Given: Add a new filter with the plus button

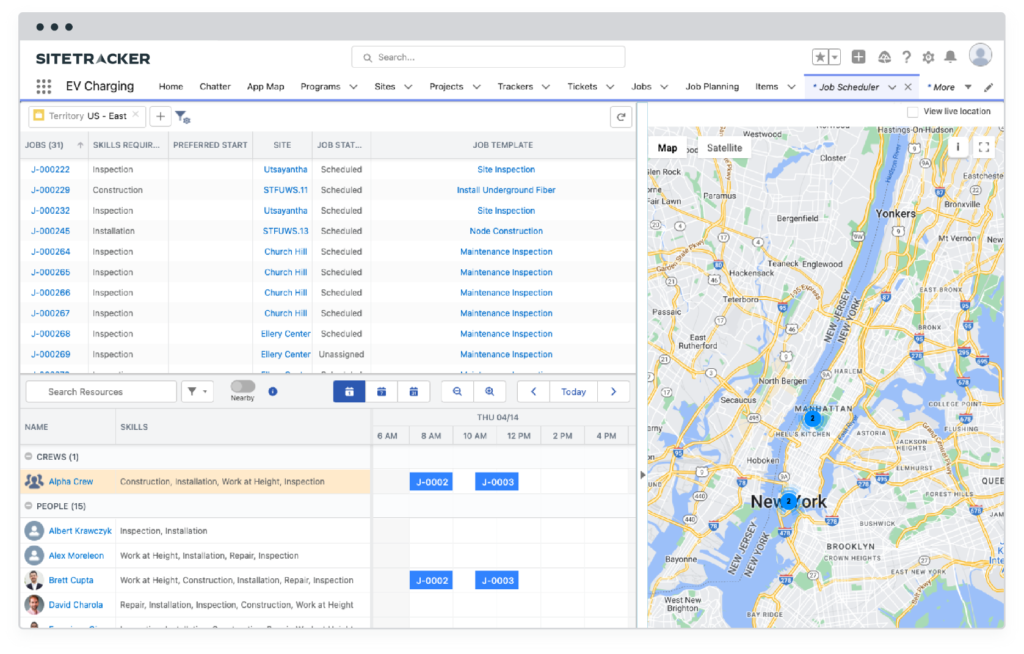Looking at the screenshot, I should click(160, 116).
